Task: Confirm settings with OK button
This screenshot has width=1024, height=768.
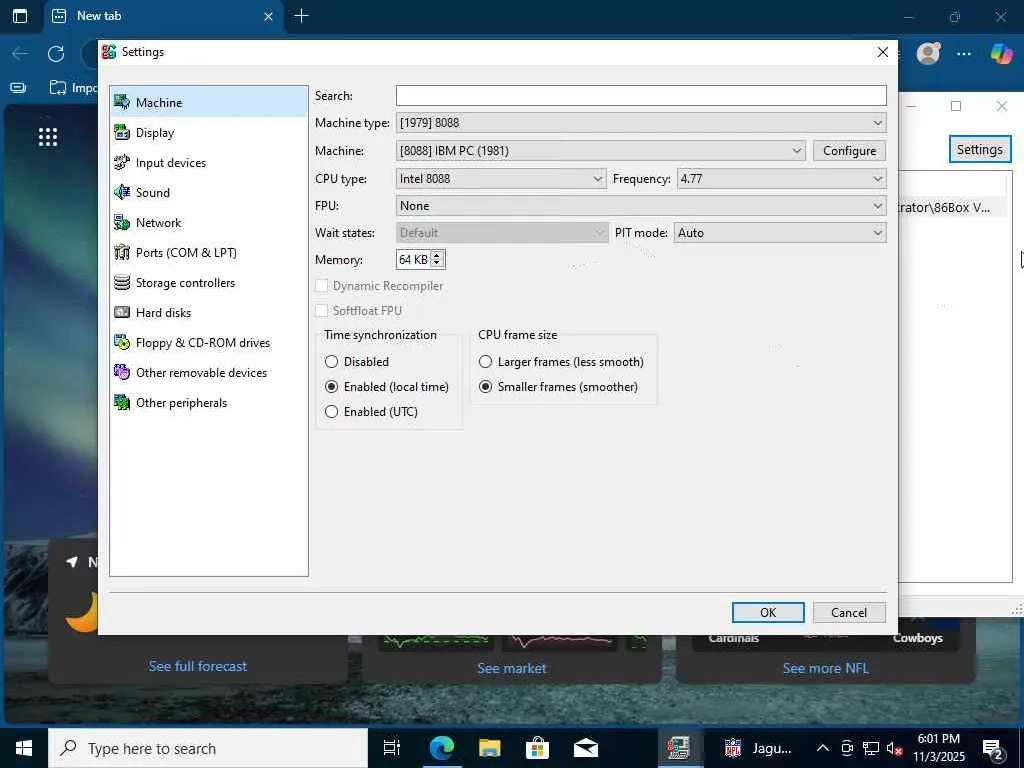Action: click(768, 612)
